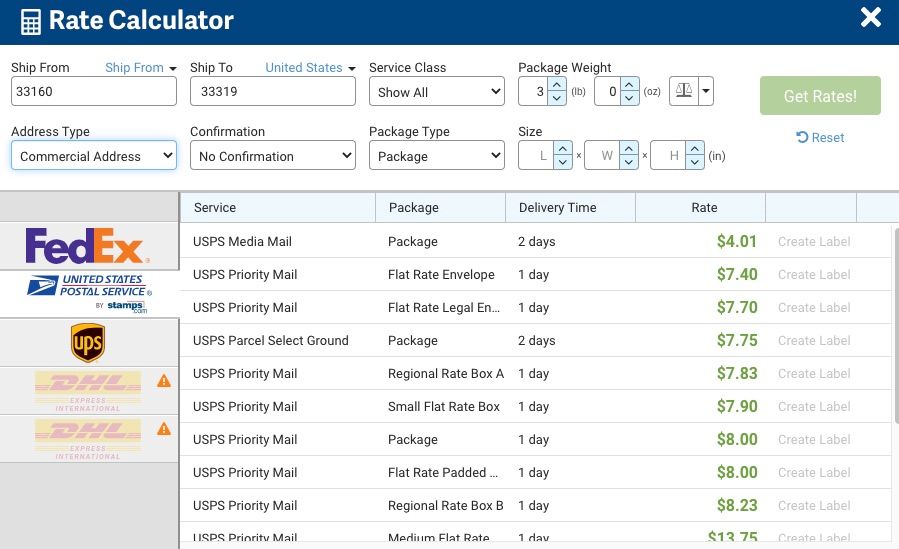Click the scale icon button for weight
The image size is (899, 549).
point(683,91)
